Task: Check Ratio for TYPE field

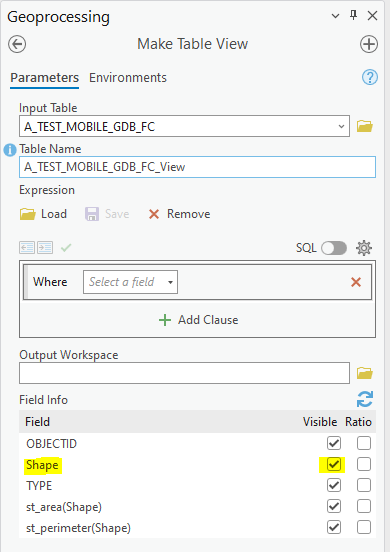Action: pyautogui.click(x=364, y=485)
